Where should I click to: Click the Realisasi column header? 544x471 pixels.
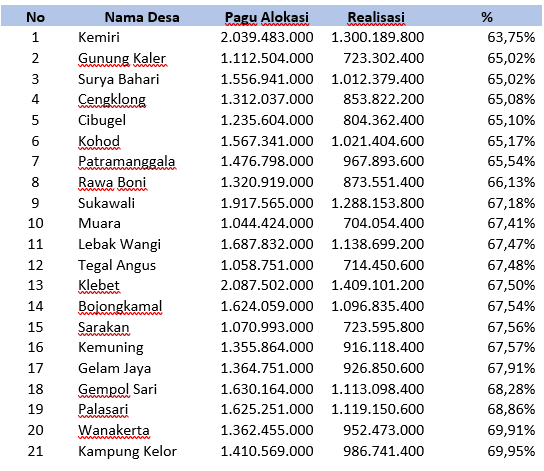click(x=376, y=17)
